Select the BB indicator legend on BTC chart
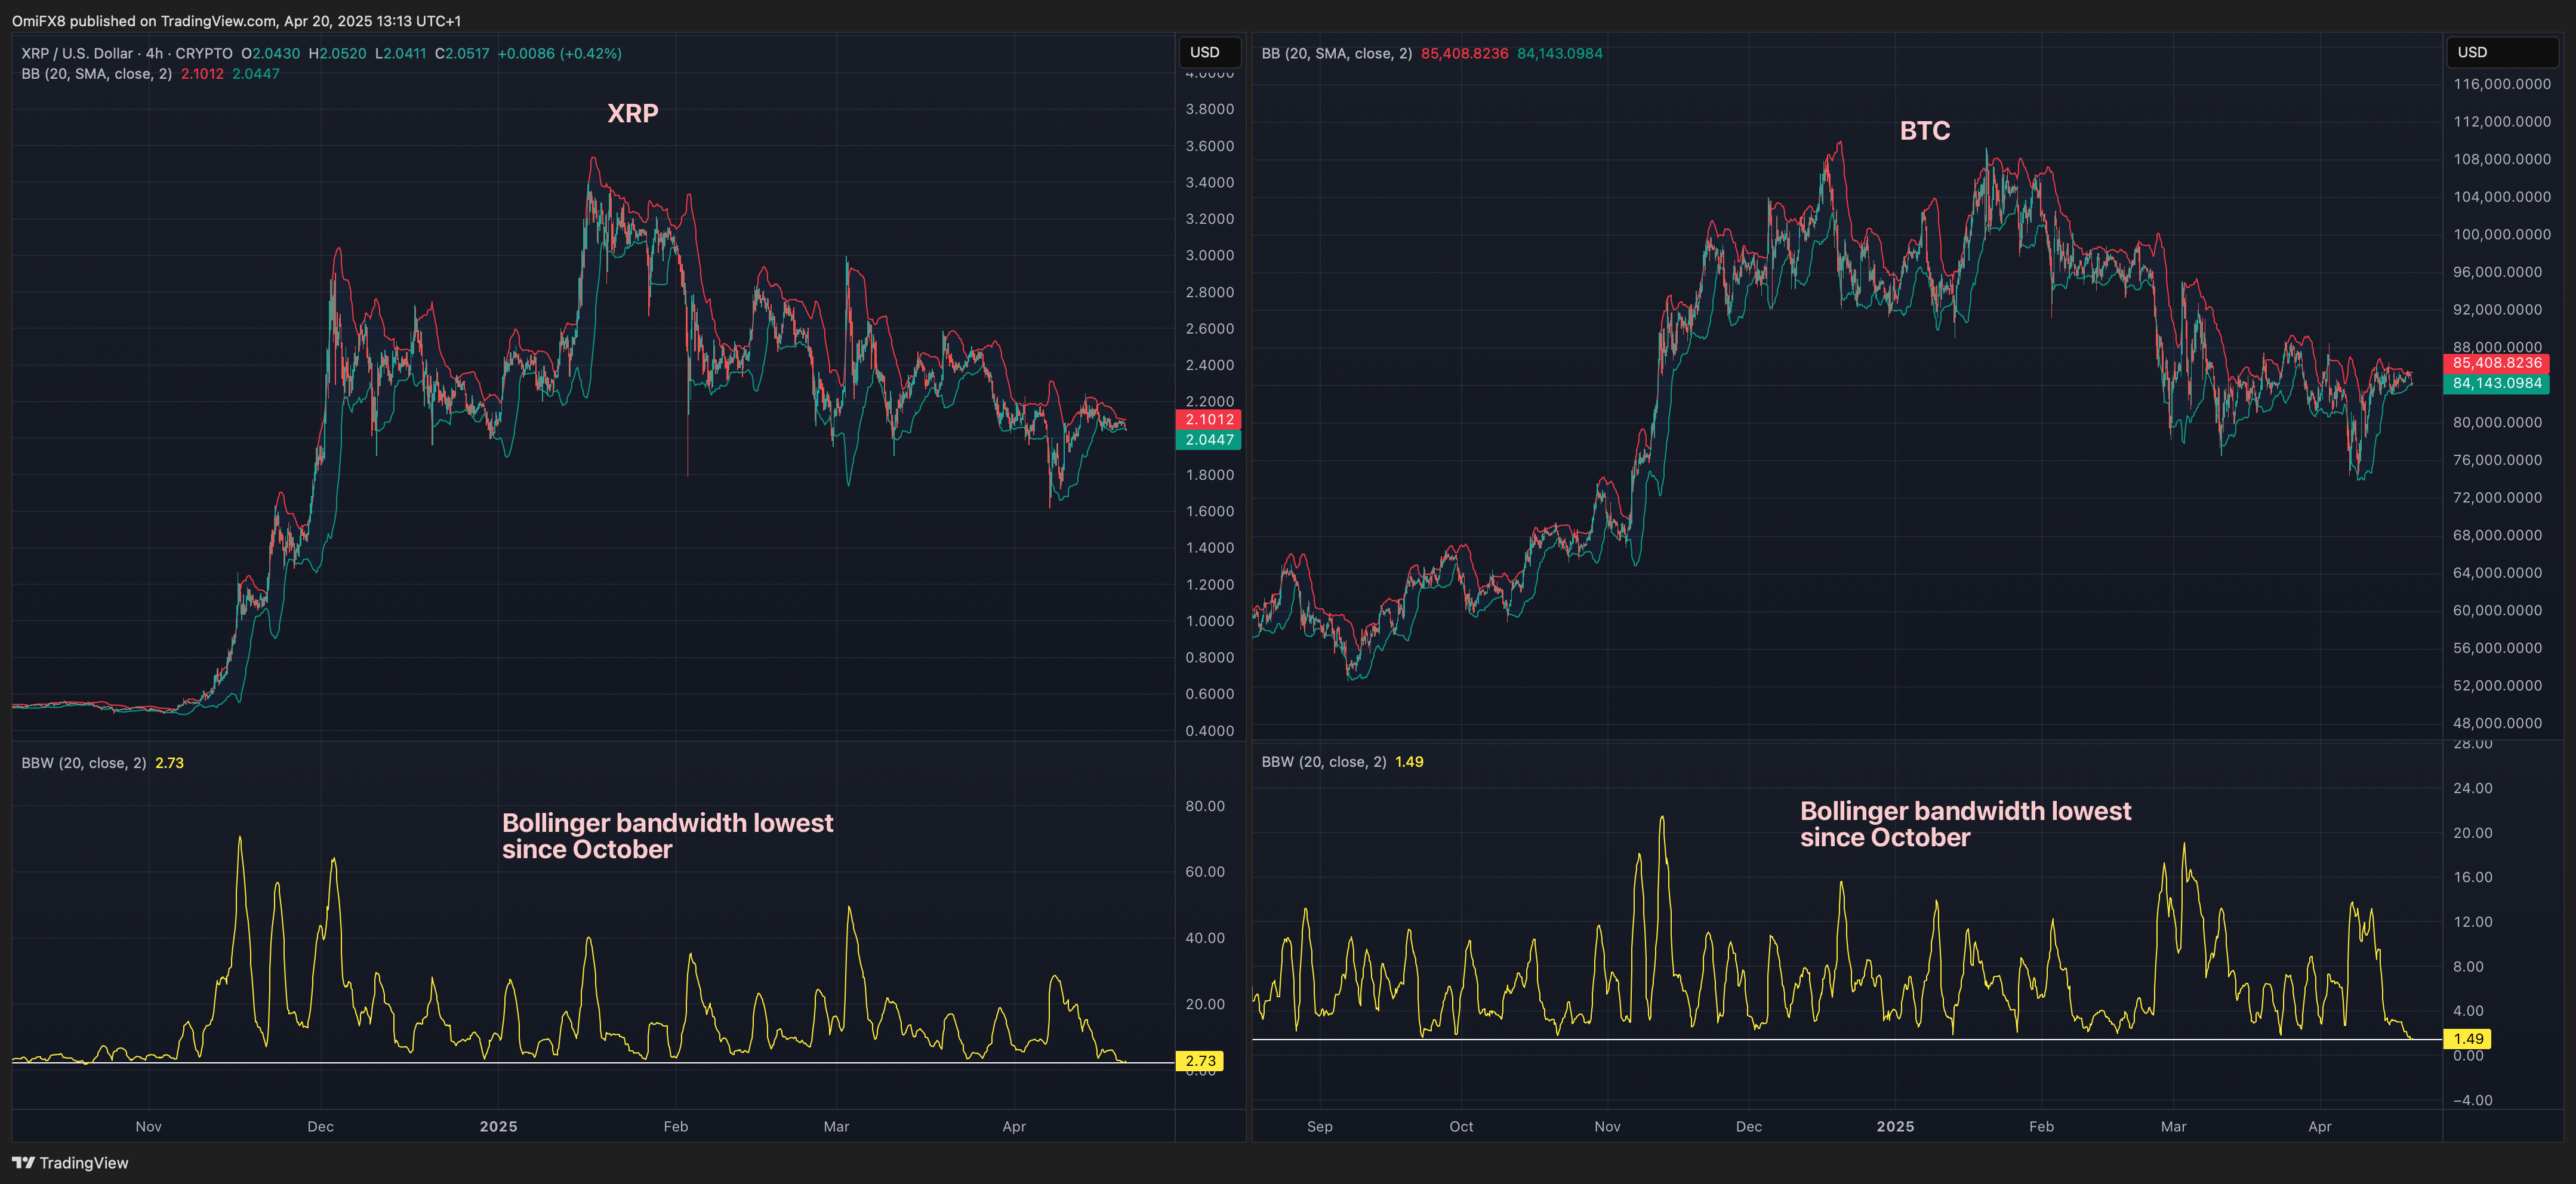This screenshot has height=1184, width=2576. click(x=1336, y=54)
